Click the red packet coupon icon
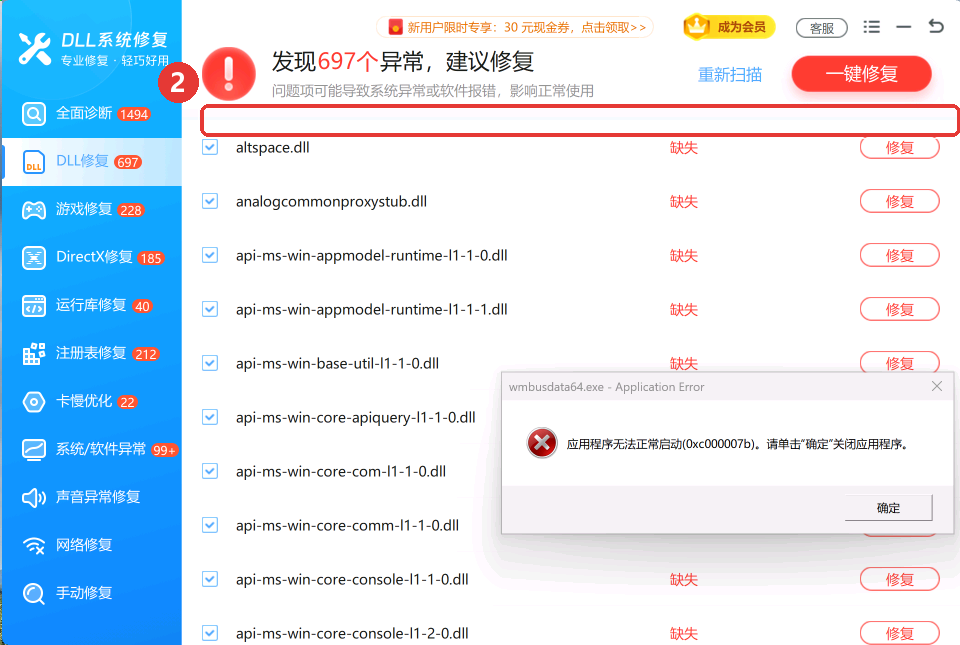Image resolution: width=960 pixels, height=645 pixels. (x=396, y=27)
